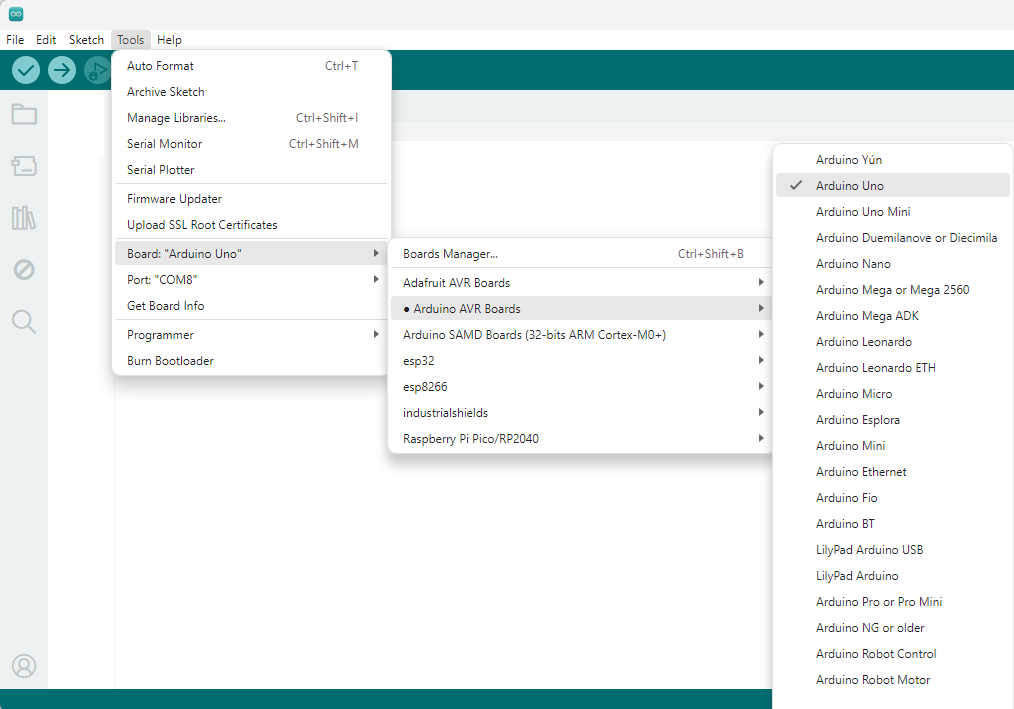1014x709 pixels.
Task: Open Boards Manager... entry
Action: 581,254
